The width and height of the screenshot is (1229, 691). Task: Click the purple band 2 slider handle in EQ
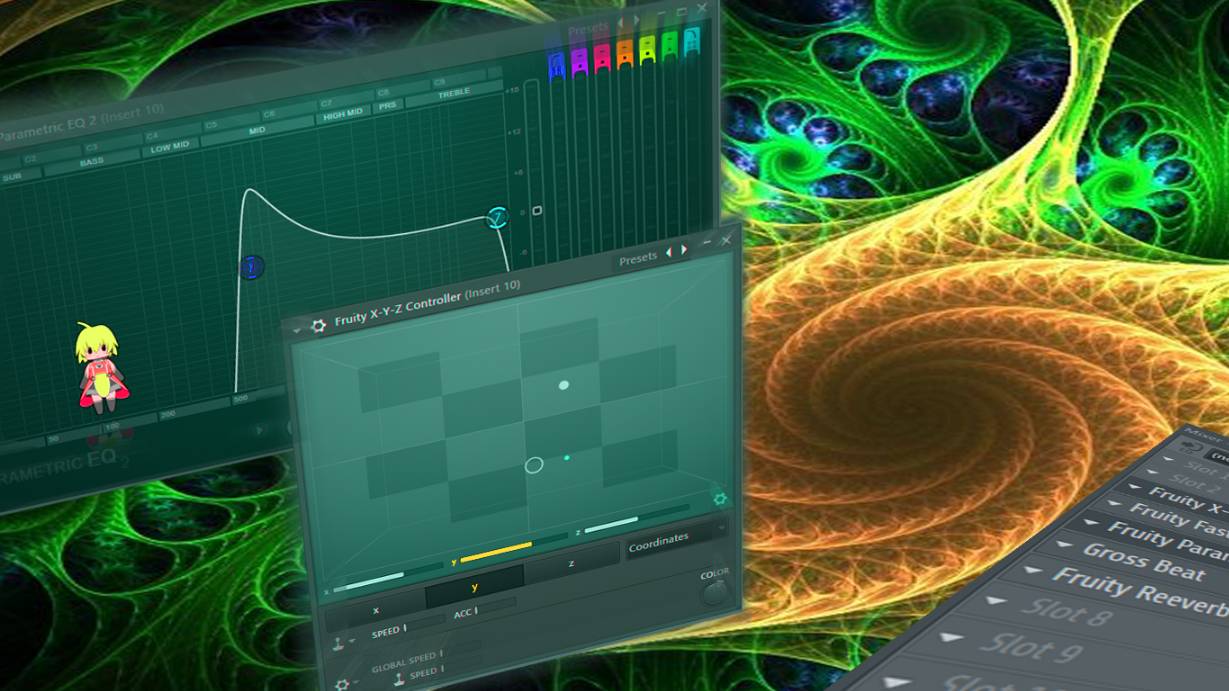pos(580,61)
